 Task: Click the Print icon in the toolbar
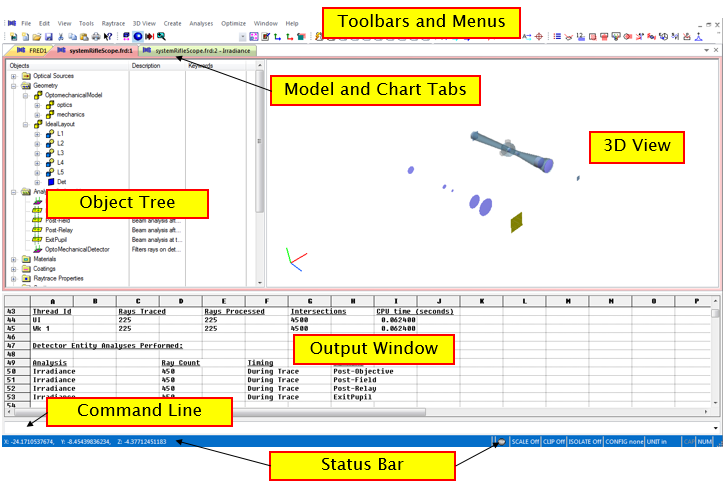point(95,36)
